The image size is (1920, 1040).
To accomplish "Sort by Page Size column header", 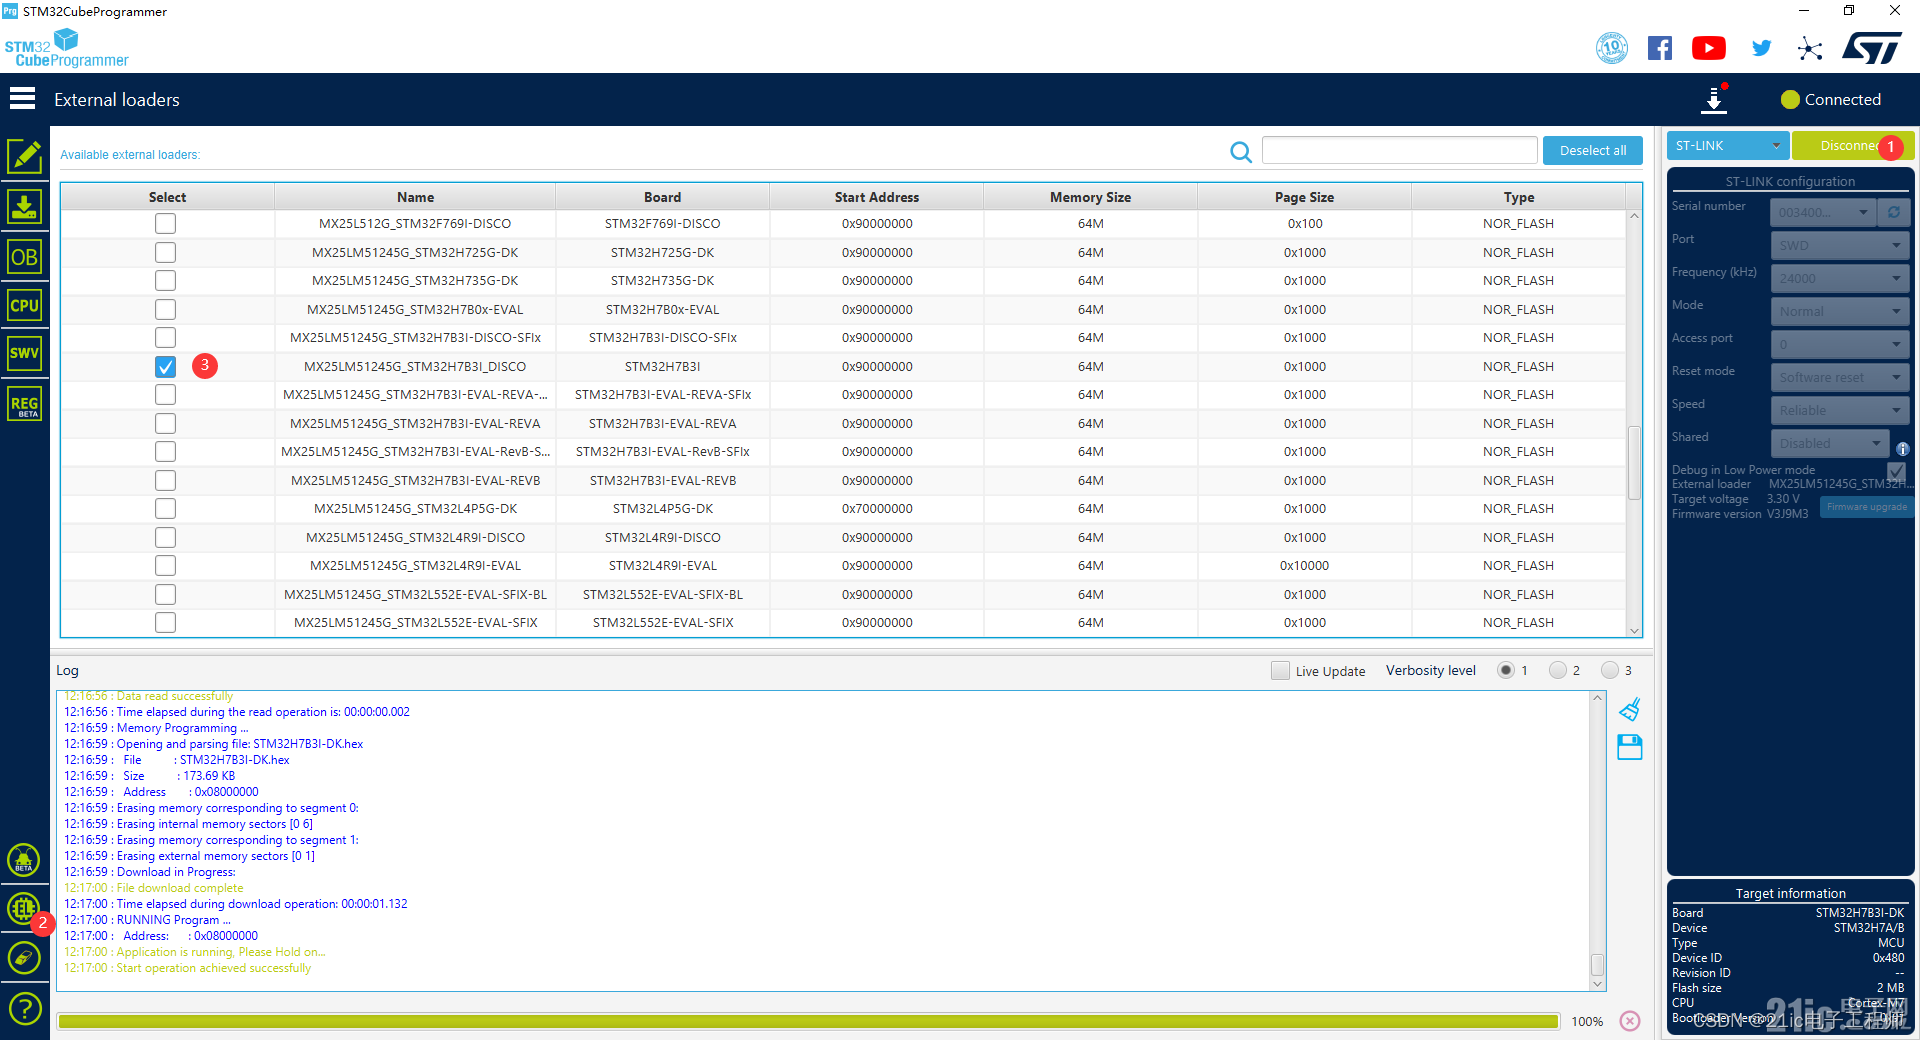I will [1304, 197].
